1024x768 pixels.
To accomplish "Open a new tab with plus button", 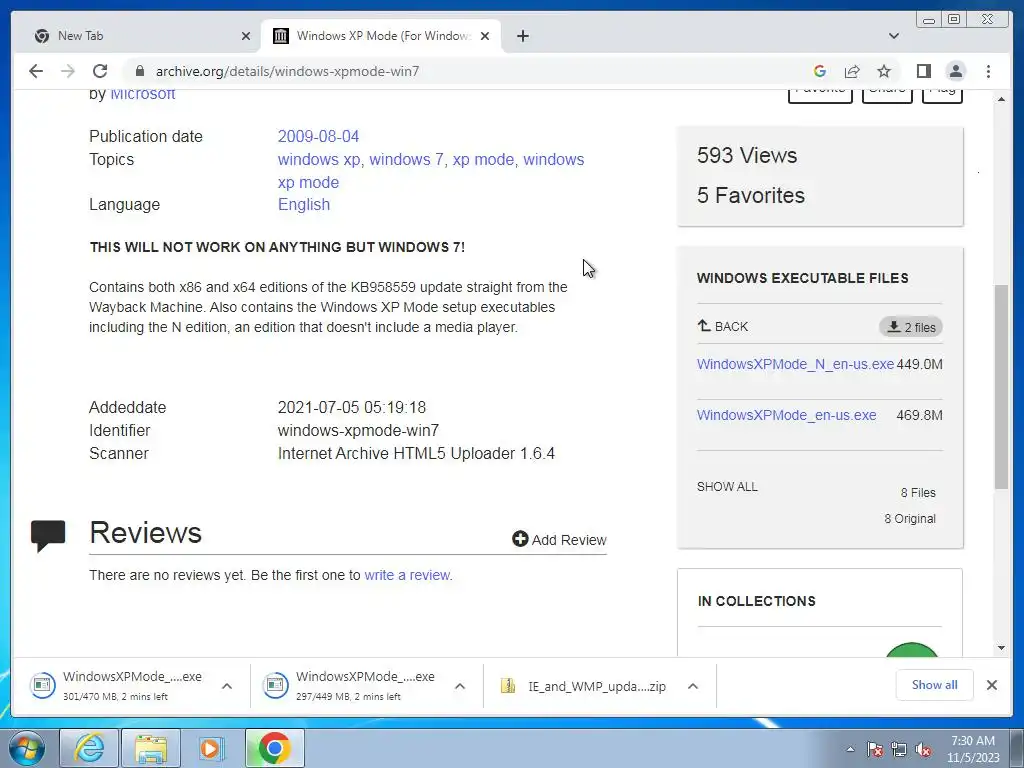I will point(522,36).
